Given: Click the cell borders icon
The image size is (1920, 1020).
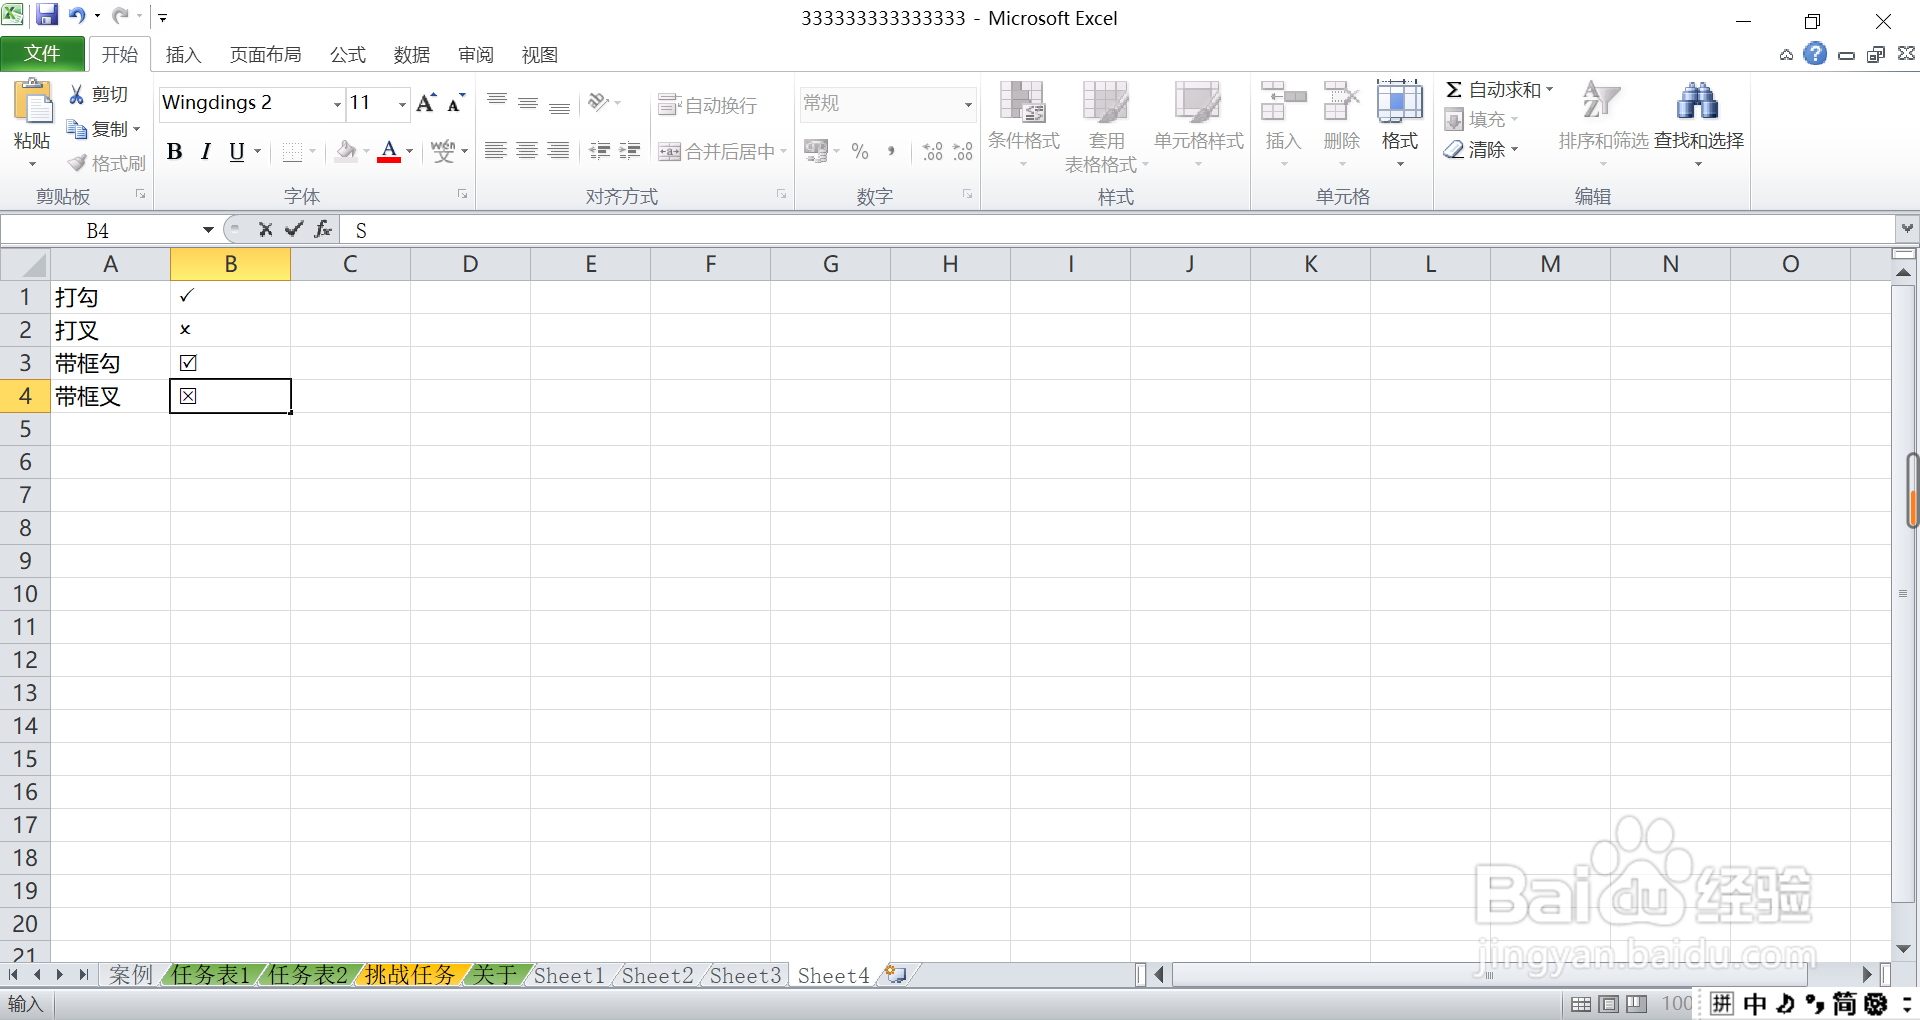Looking at the screenshot, I should (292, 152).
